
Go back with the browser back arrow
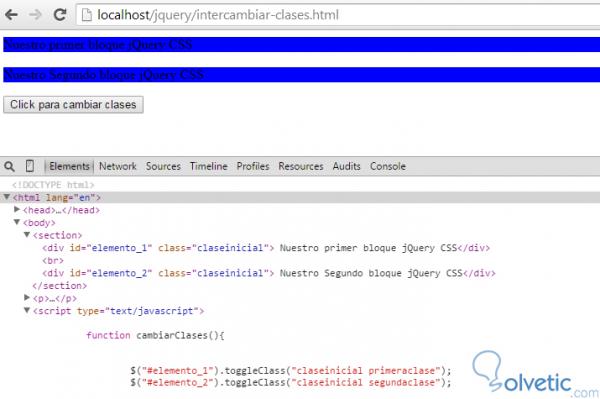point(11,15)
